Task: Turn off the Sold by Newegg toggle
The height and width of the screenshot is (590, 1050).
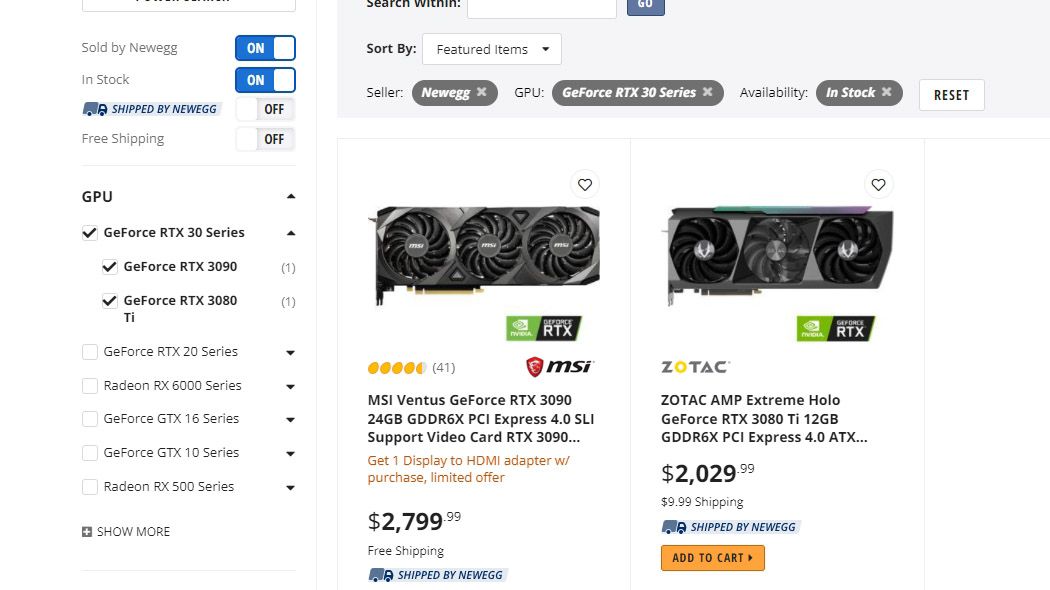Action: [265, 47]
